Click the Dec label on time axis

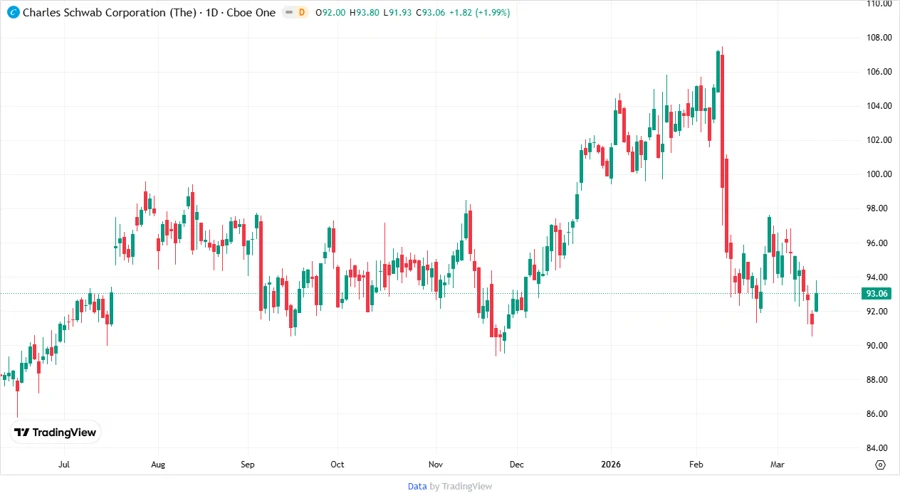coord(517,464)
